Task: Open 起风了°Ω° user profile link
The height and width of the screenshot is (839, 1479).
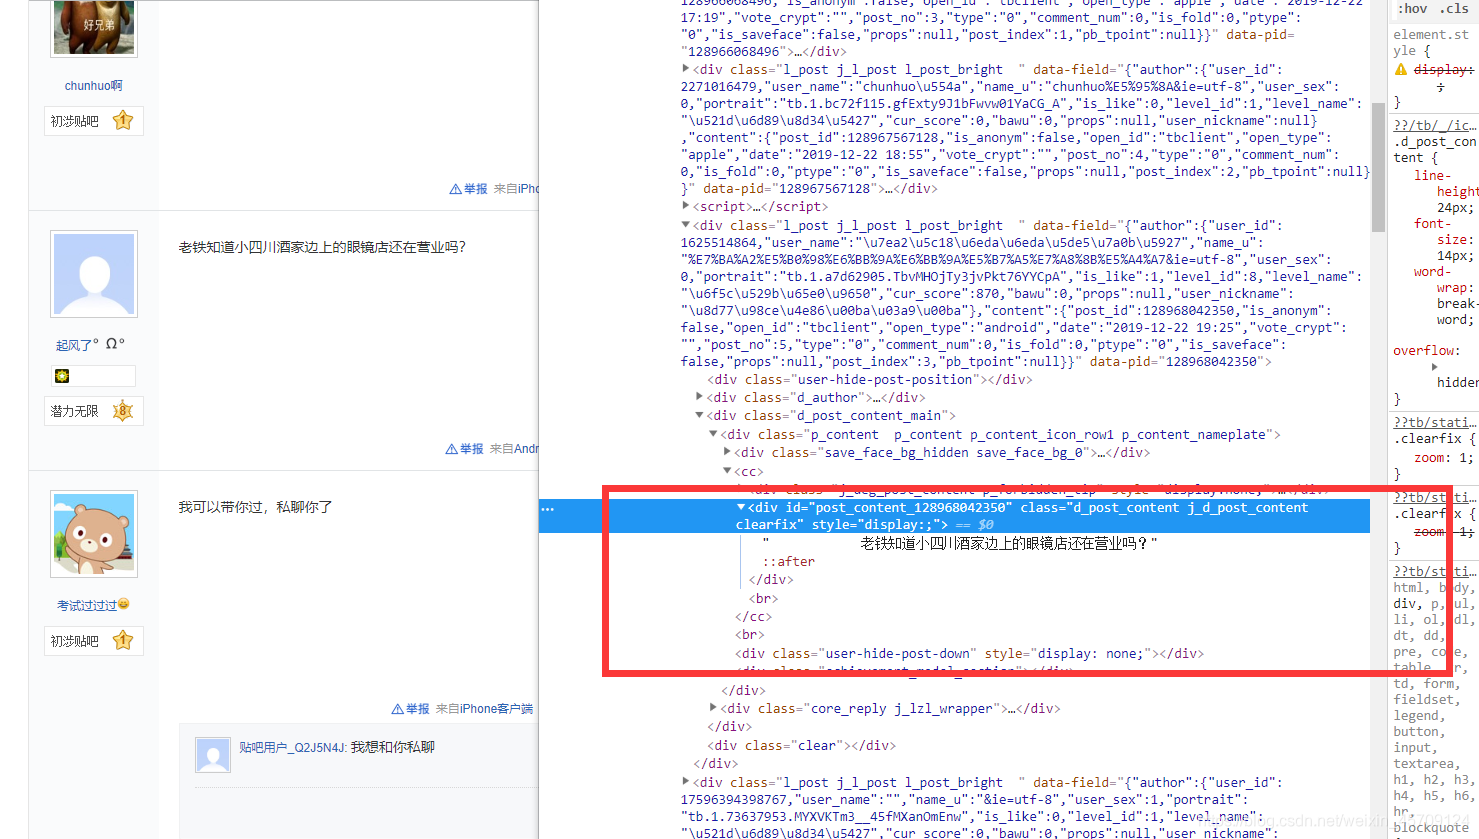Action: click(90, 345)
